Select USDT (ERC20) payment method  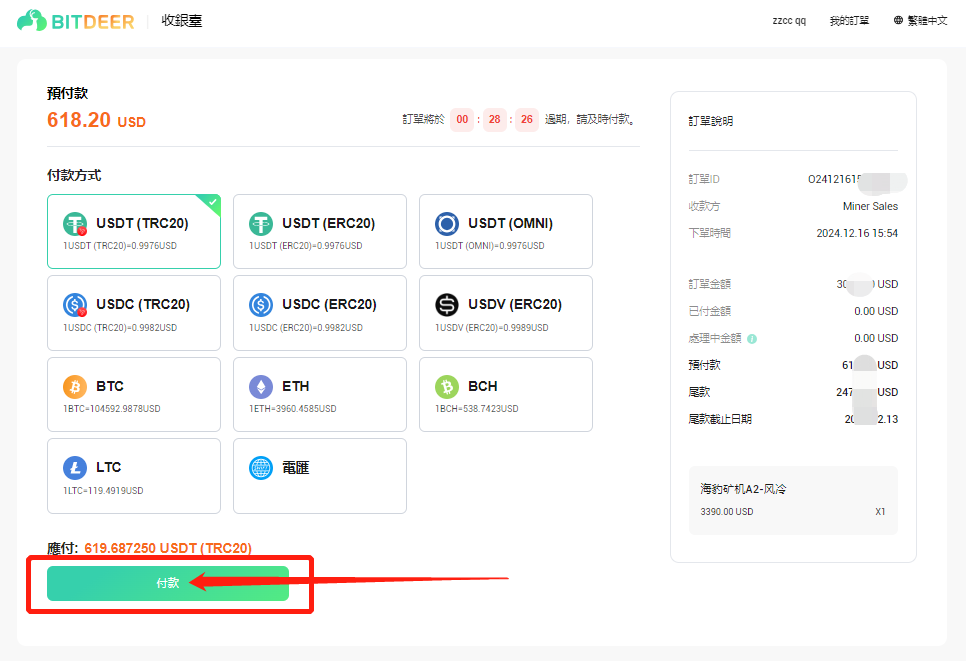320,232
